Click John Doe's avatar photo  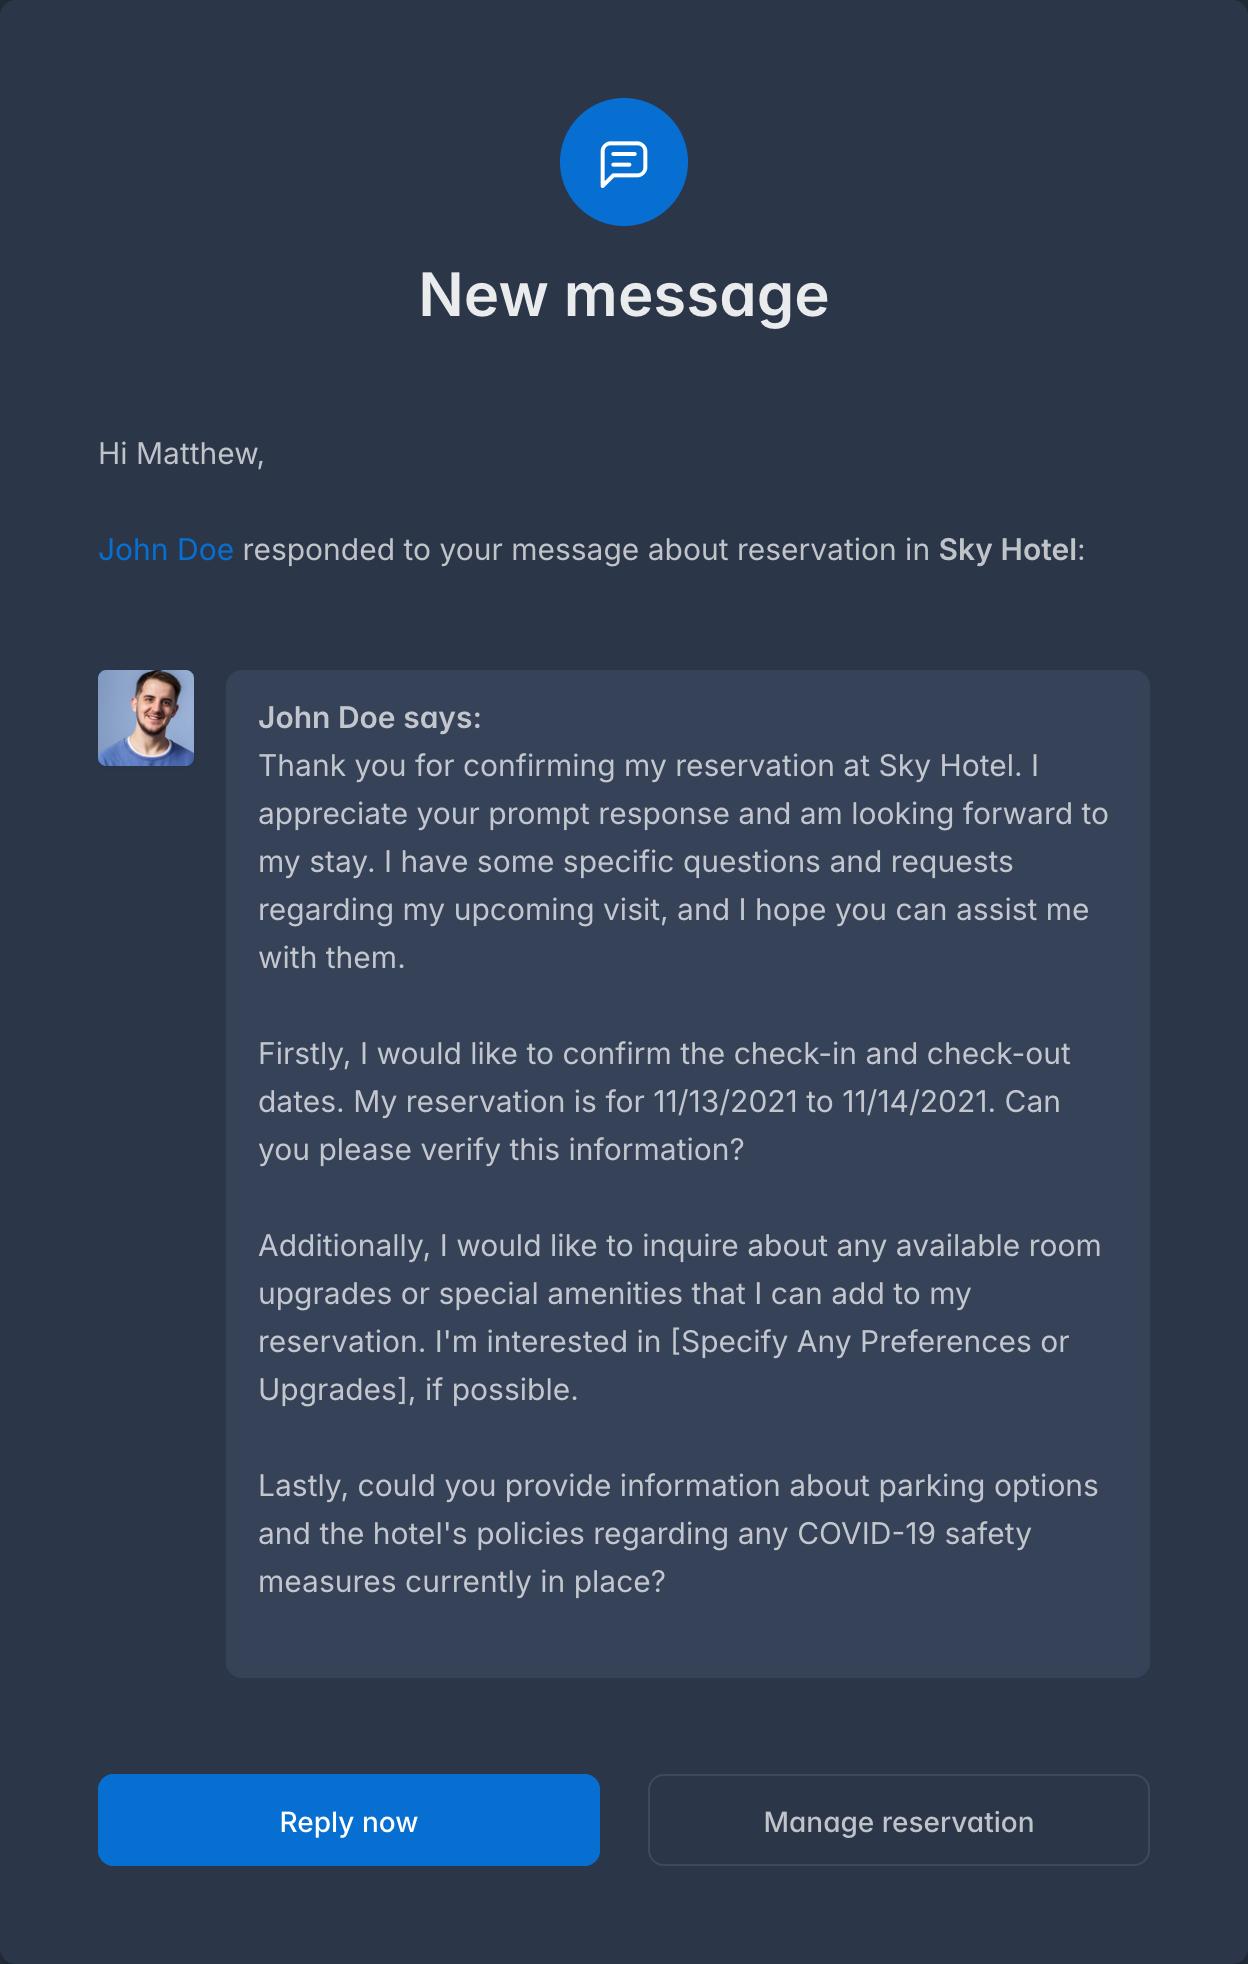tap(146, 718)
